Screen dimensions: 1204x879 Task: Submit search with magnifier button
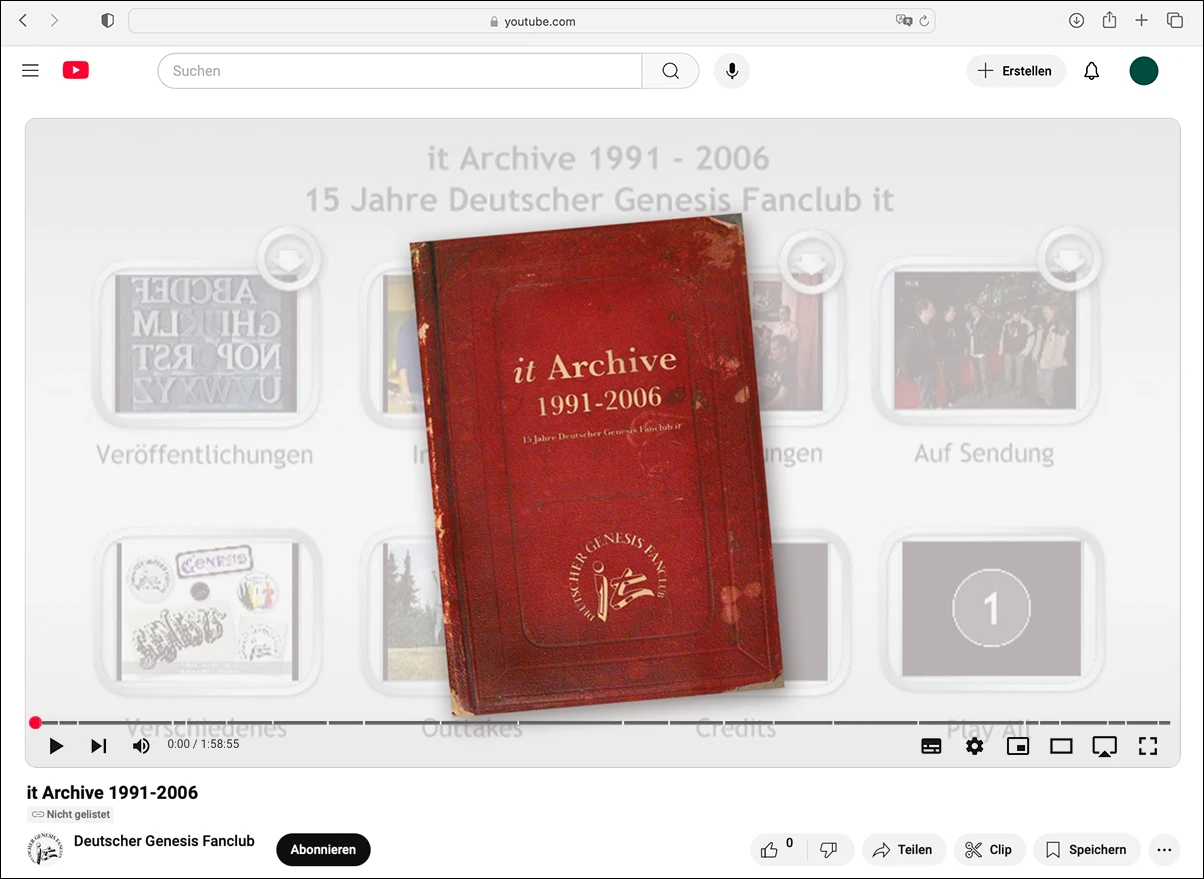(x=670, y=71)
